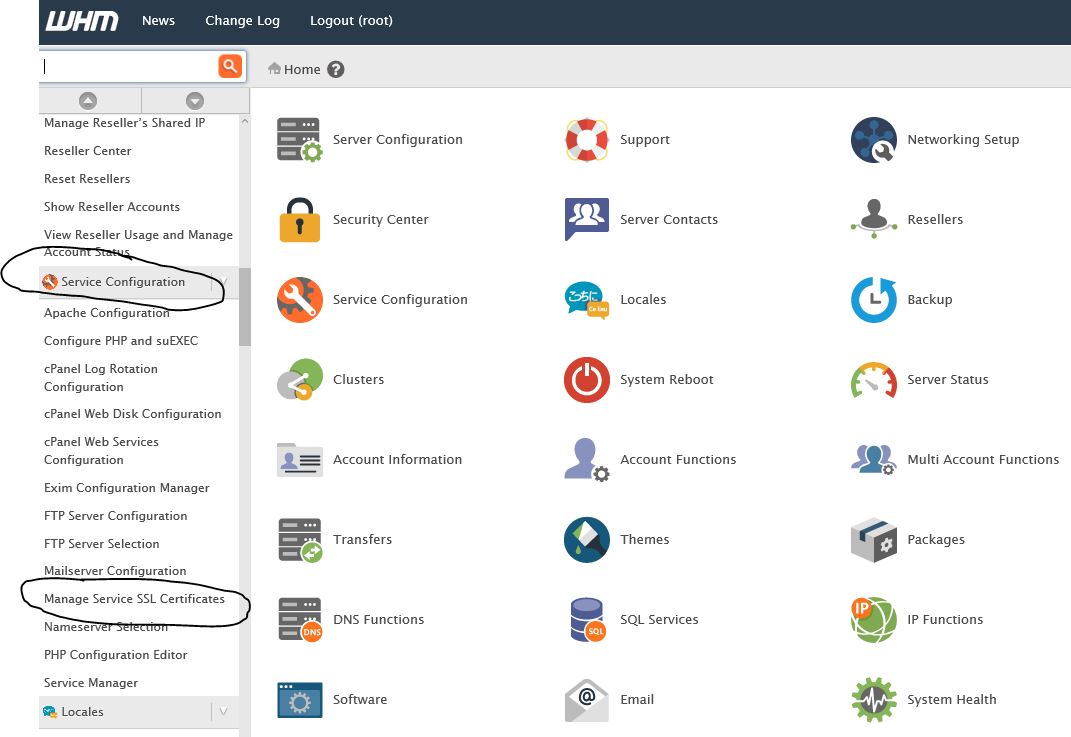Click the System Reboot power icon
Screen dimensions: 1071x737
[586, 380]
